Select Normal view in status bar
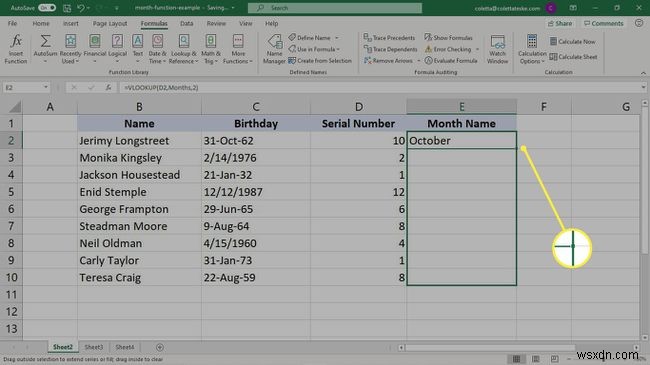 [x=517, y=359]
